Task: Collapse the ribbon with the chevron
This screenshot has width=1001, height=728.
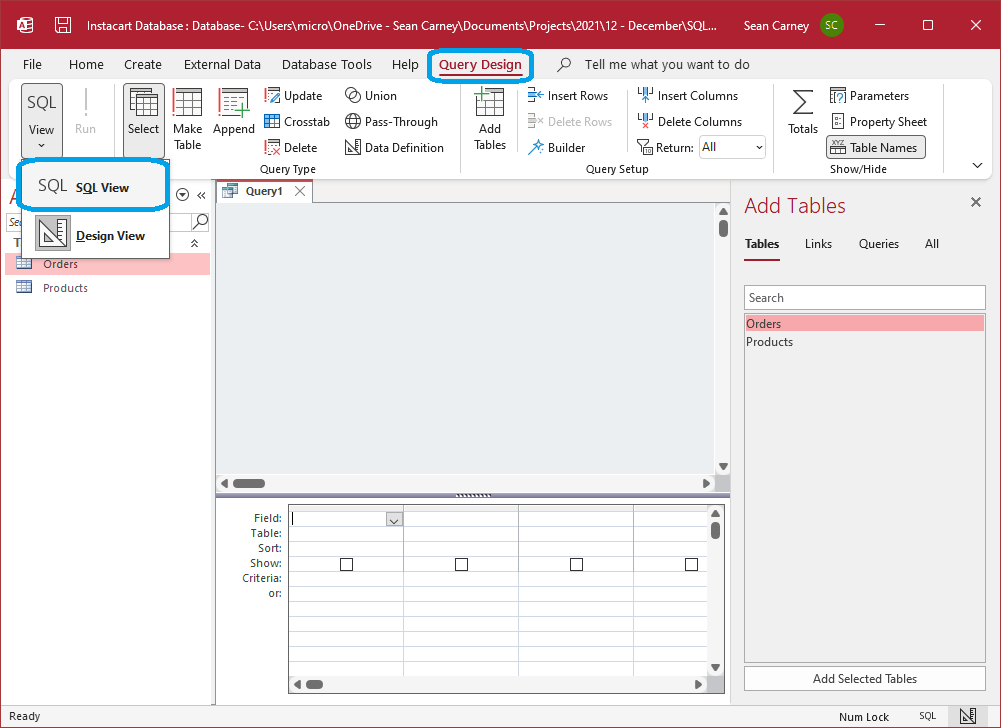Action: [977, 165]
